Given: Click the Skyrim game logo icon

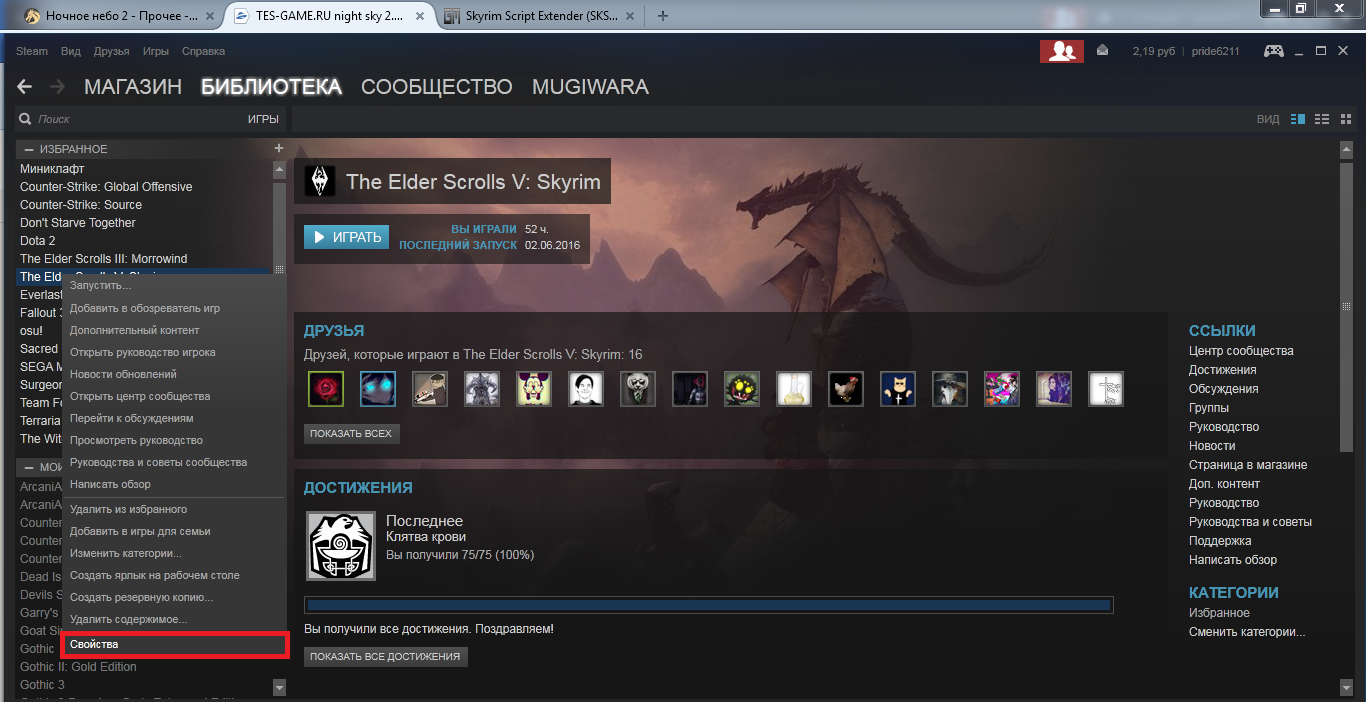Looking at the screenshot, I should click(320, 182).
